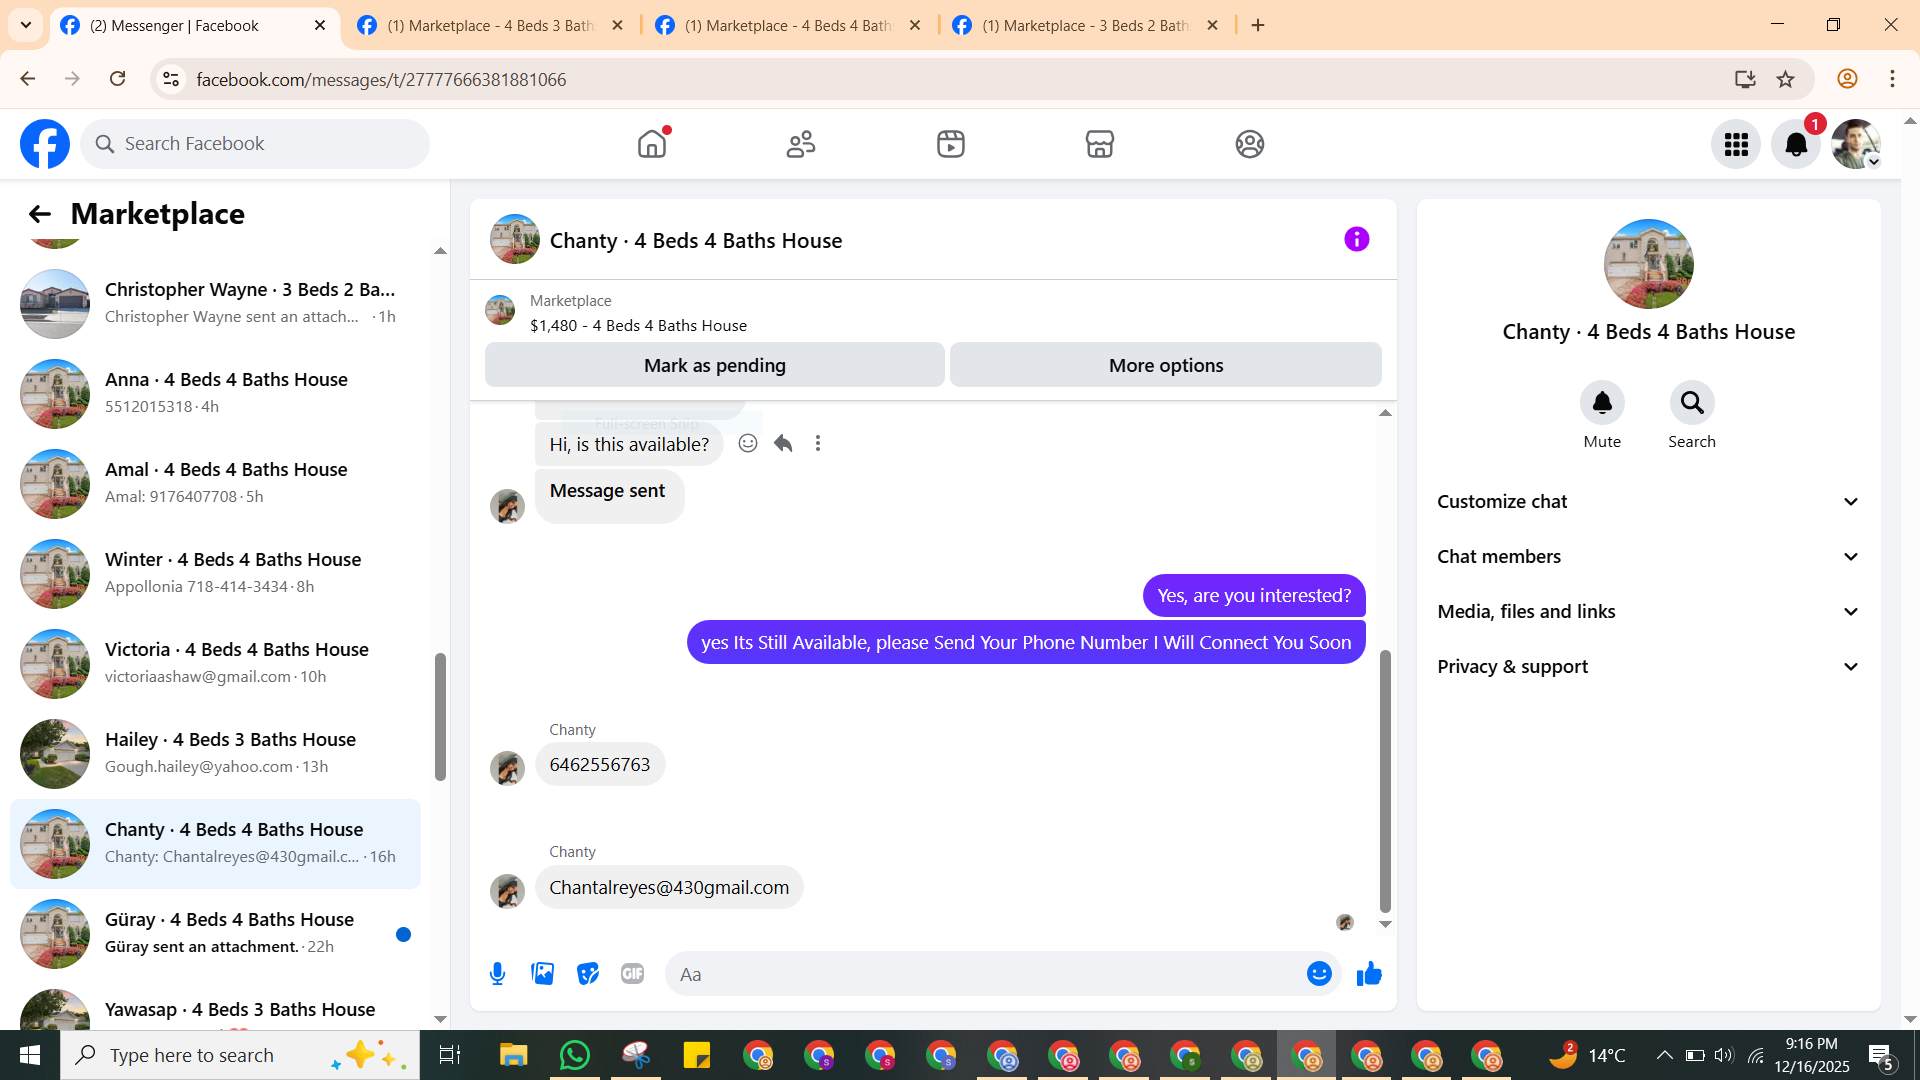The height and width of the screenshot is (1080, 1920).
Task: Click the conversation list scrollbar
Action: 440,716
